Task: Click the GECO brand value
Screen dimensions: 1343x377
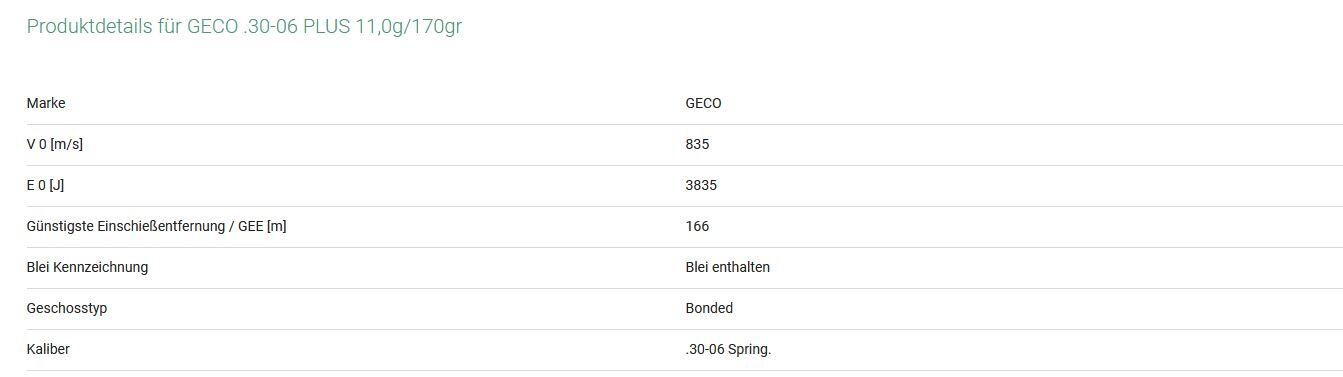Action: (x=703, y=103)
